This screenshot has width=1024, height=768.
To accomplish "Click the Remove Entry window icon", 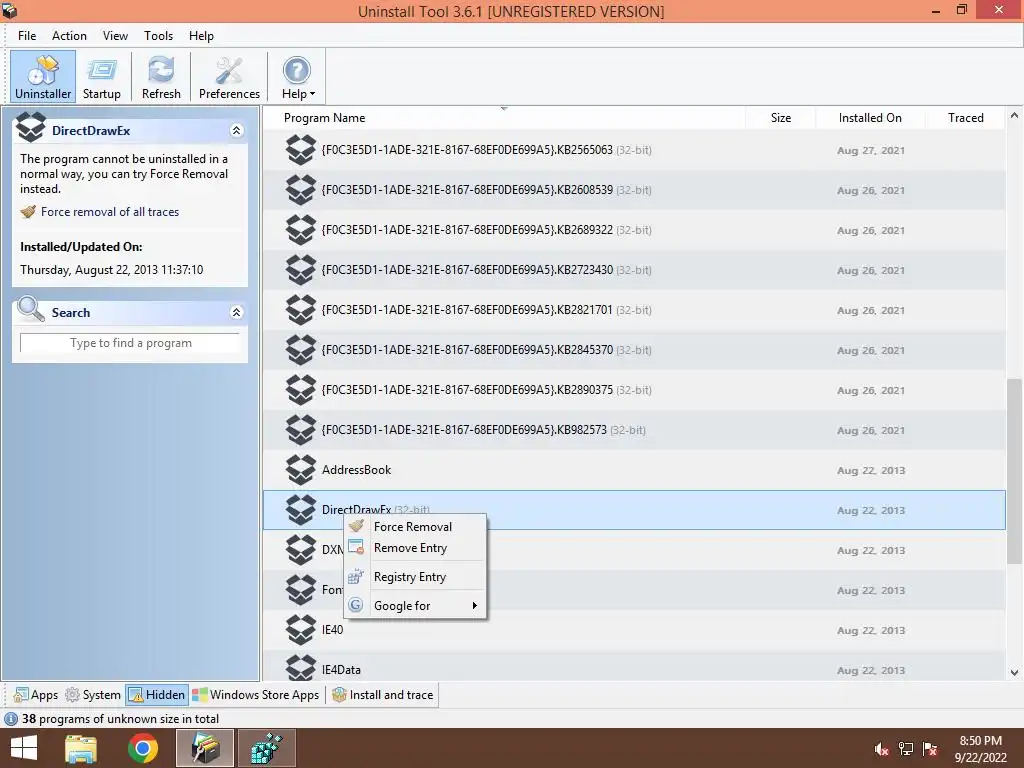I will click(356, 547).
